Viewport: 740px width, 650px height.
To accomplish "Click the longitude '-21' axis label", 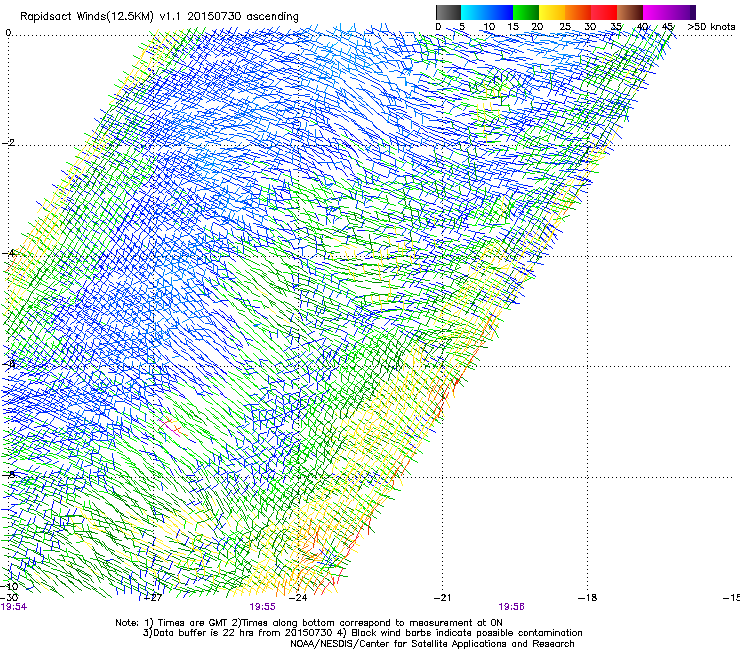I will (442, 598).
